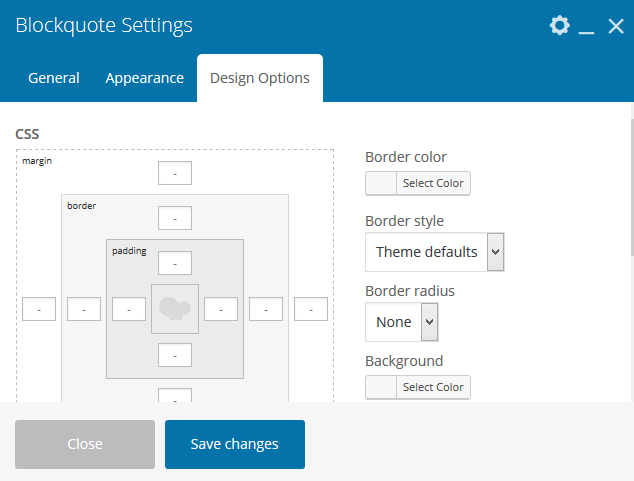This screenshot has height=481, width=634.
Task: Minimize the Blockquote Settings panel
Action: tap(587, 27)
